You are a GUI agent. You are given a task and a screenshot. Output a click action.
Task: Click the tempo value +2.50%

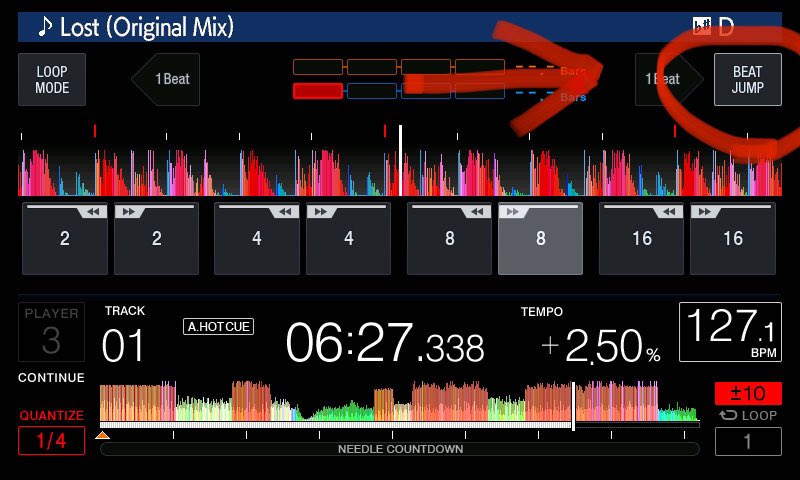pos(601,346)
